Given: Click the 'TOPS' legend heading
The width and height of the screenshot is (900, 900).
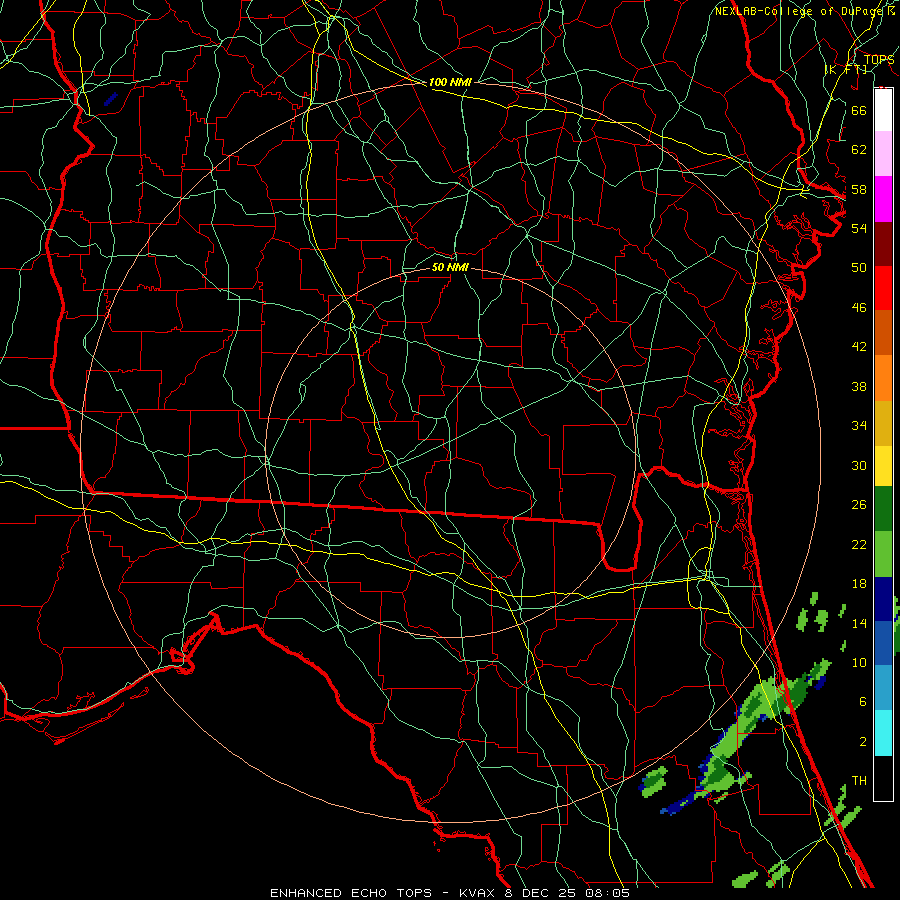Looking at the screenshot, I should 879,60.
